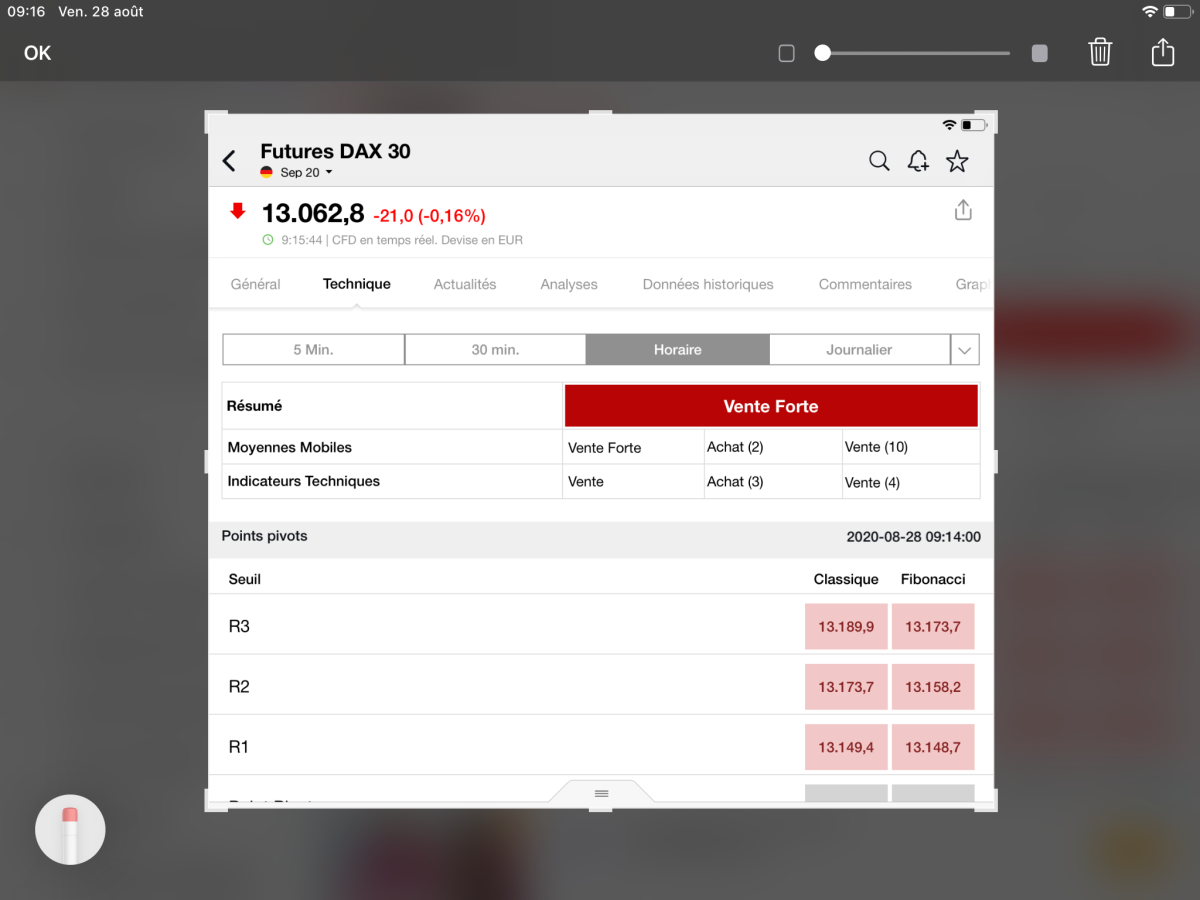Viewport: 1200px width, 900px height.
Task: Tap the price 13.062,8
Action: coord(313,214)
